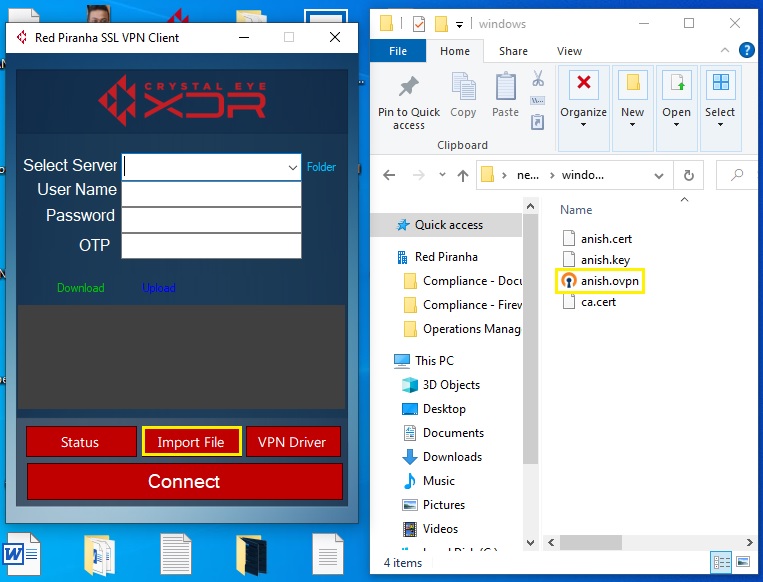Switch to the Home ribbon tab
This screenshot has height=582, width=763.
455,51
